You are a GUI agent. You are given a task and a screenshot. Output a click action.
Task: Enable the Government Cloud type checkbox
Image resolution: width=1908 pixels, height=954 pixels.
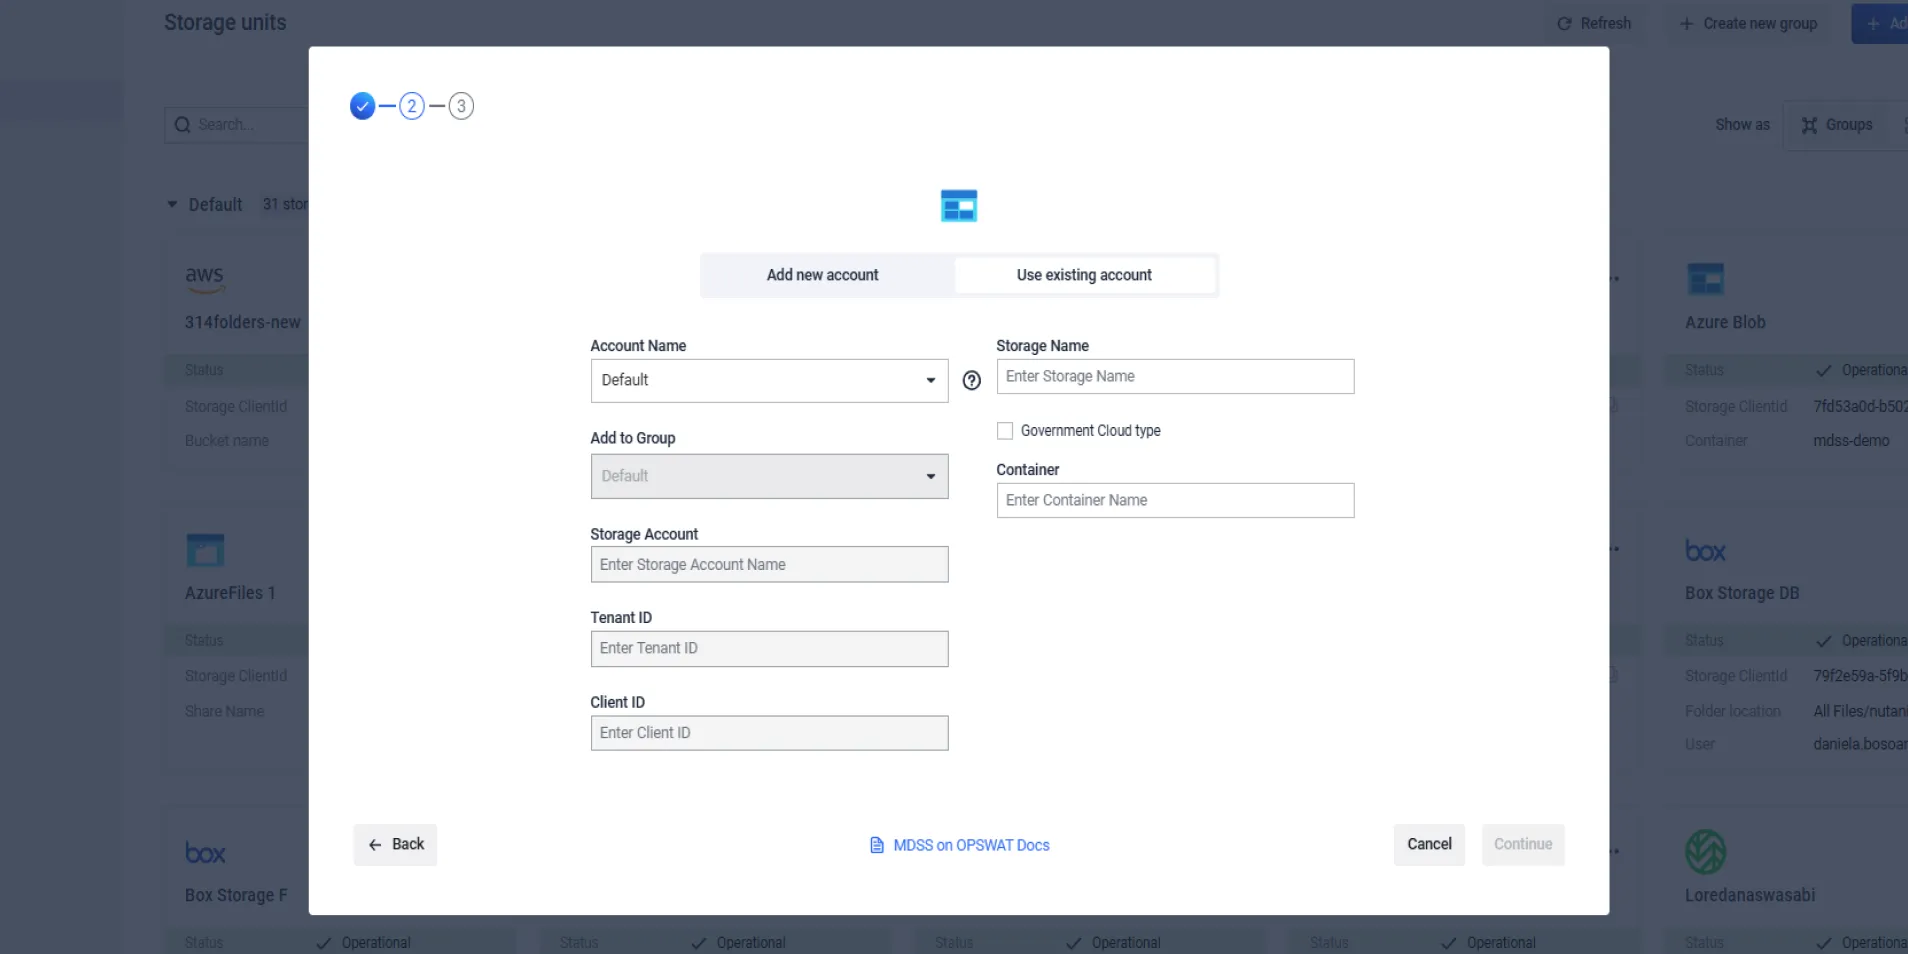pyautogui.click(x=1005, y=431)
